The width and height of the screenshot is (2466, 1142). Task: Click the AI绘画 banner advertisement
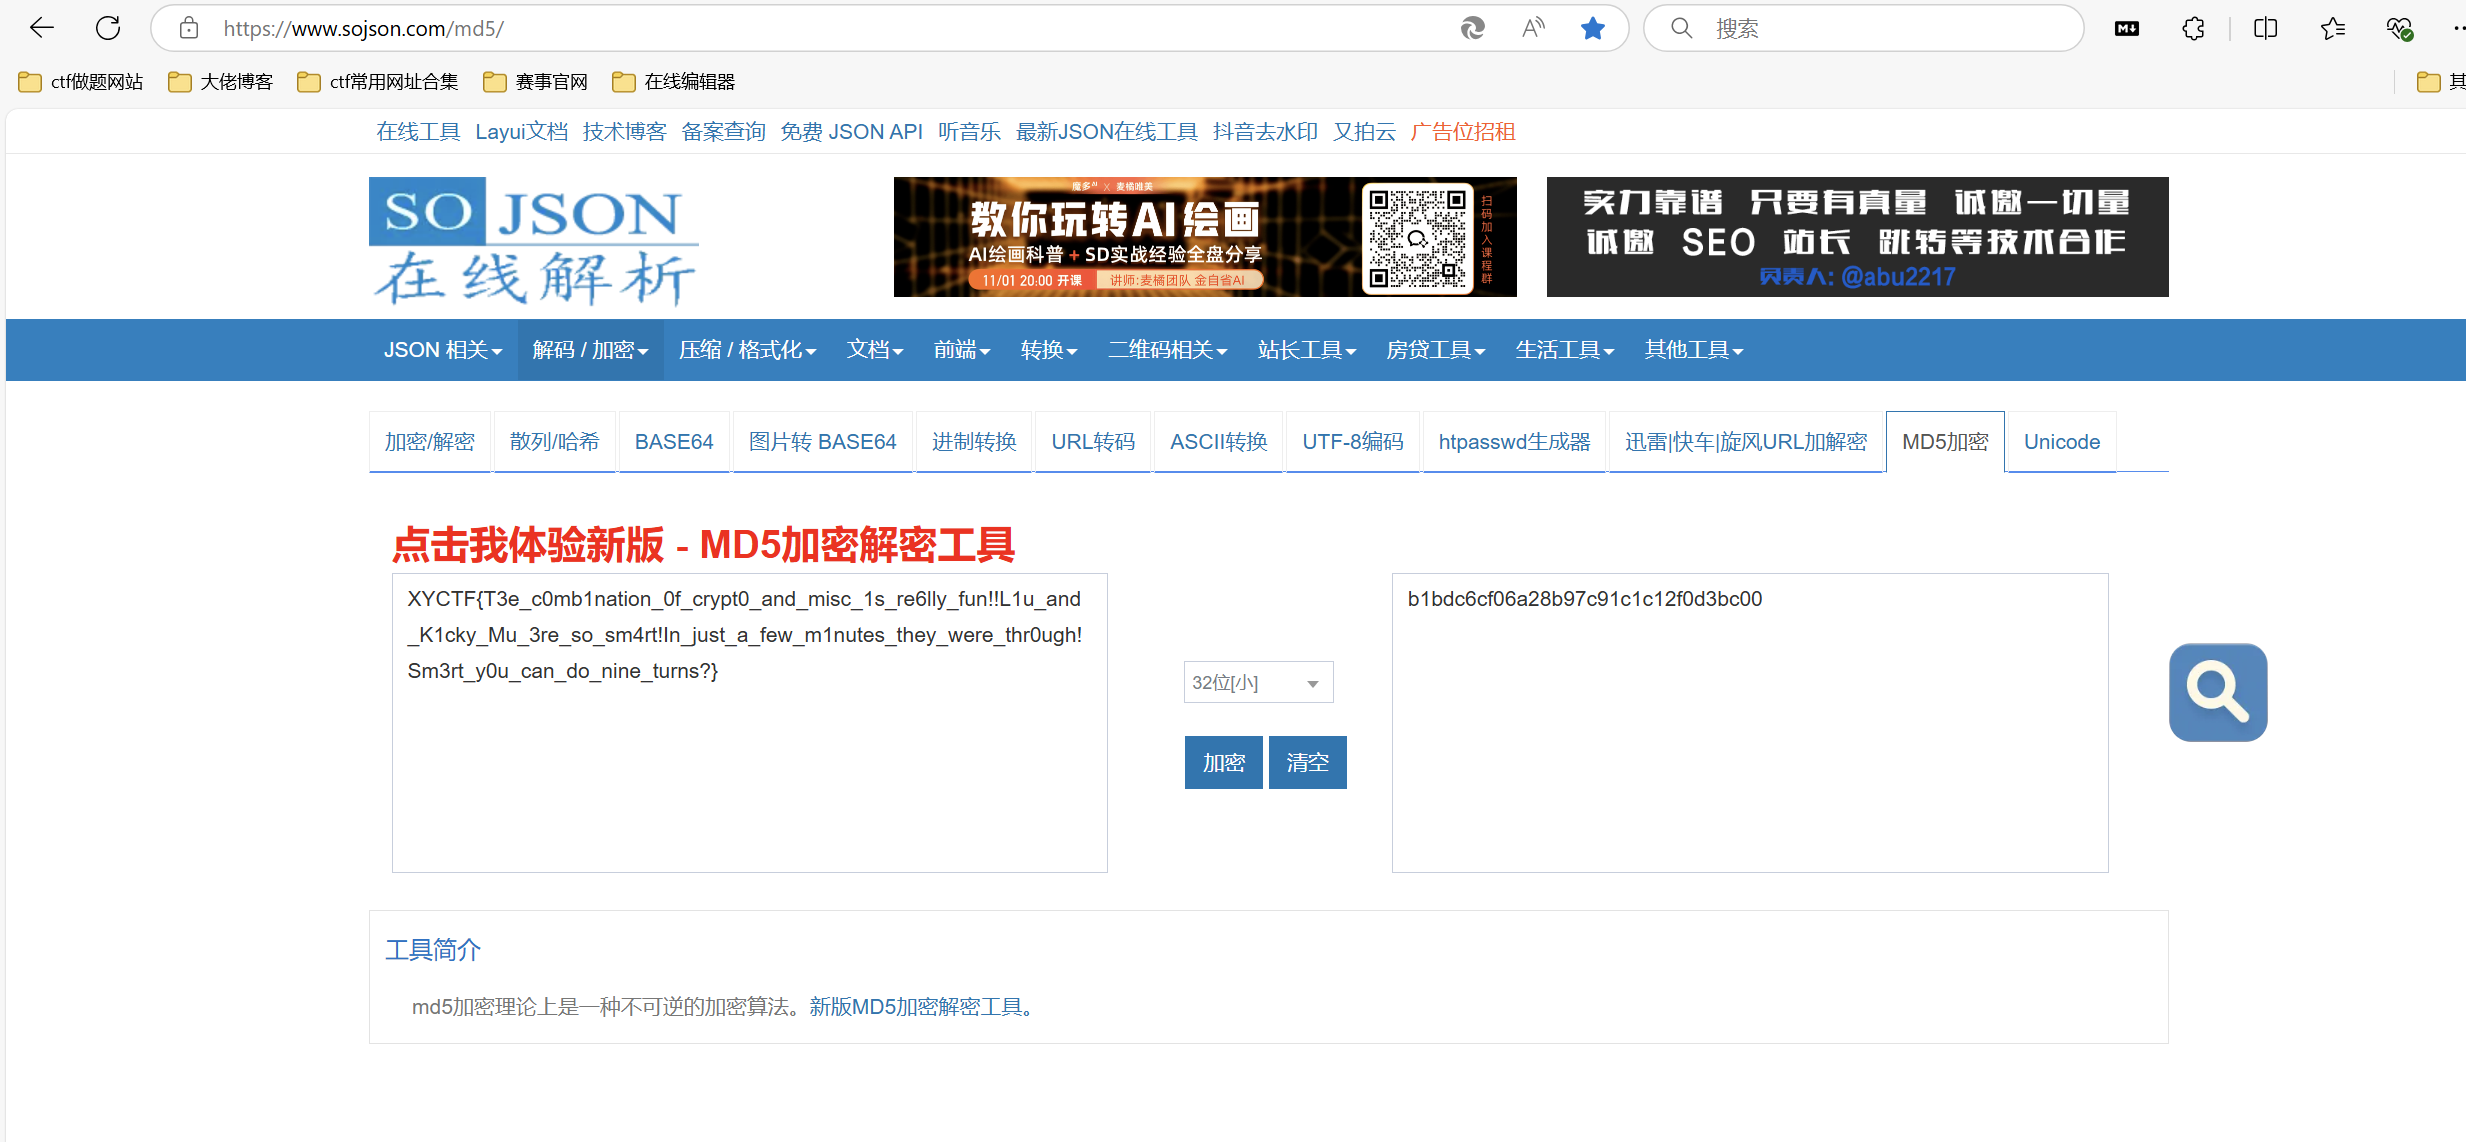1205,237
